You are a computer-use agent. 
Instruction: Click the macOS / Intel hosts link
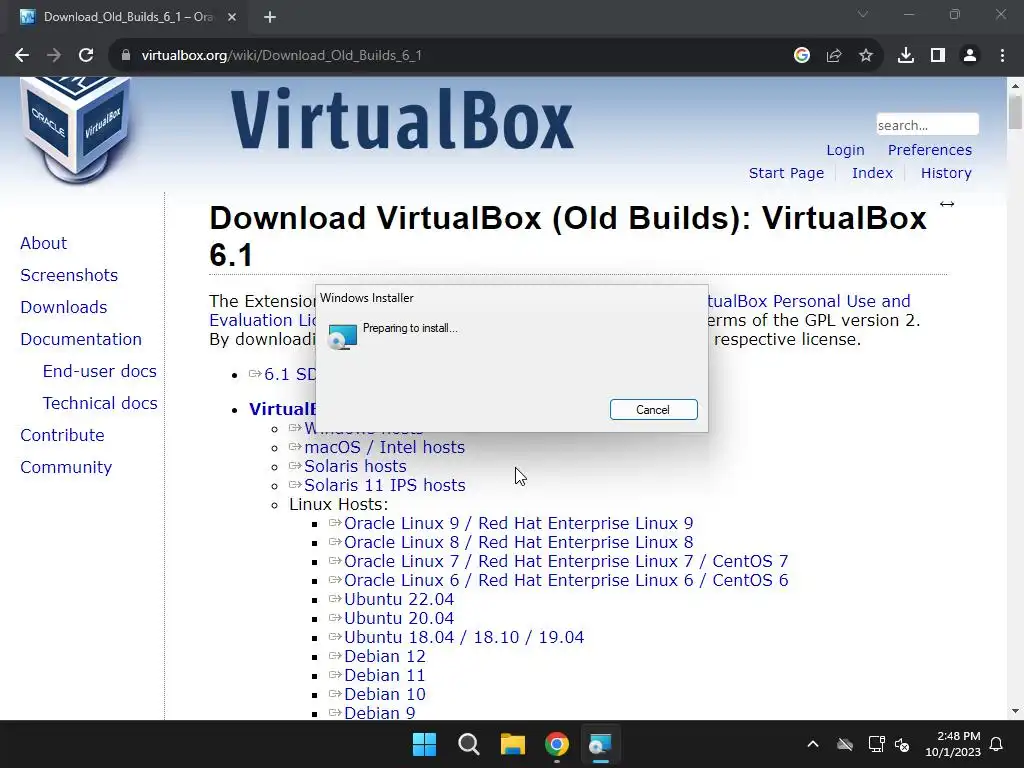(x=384, y=447)
